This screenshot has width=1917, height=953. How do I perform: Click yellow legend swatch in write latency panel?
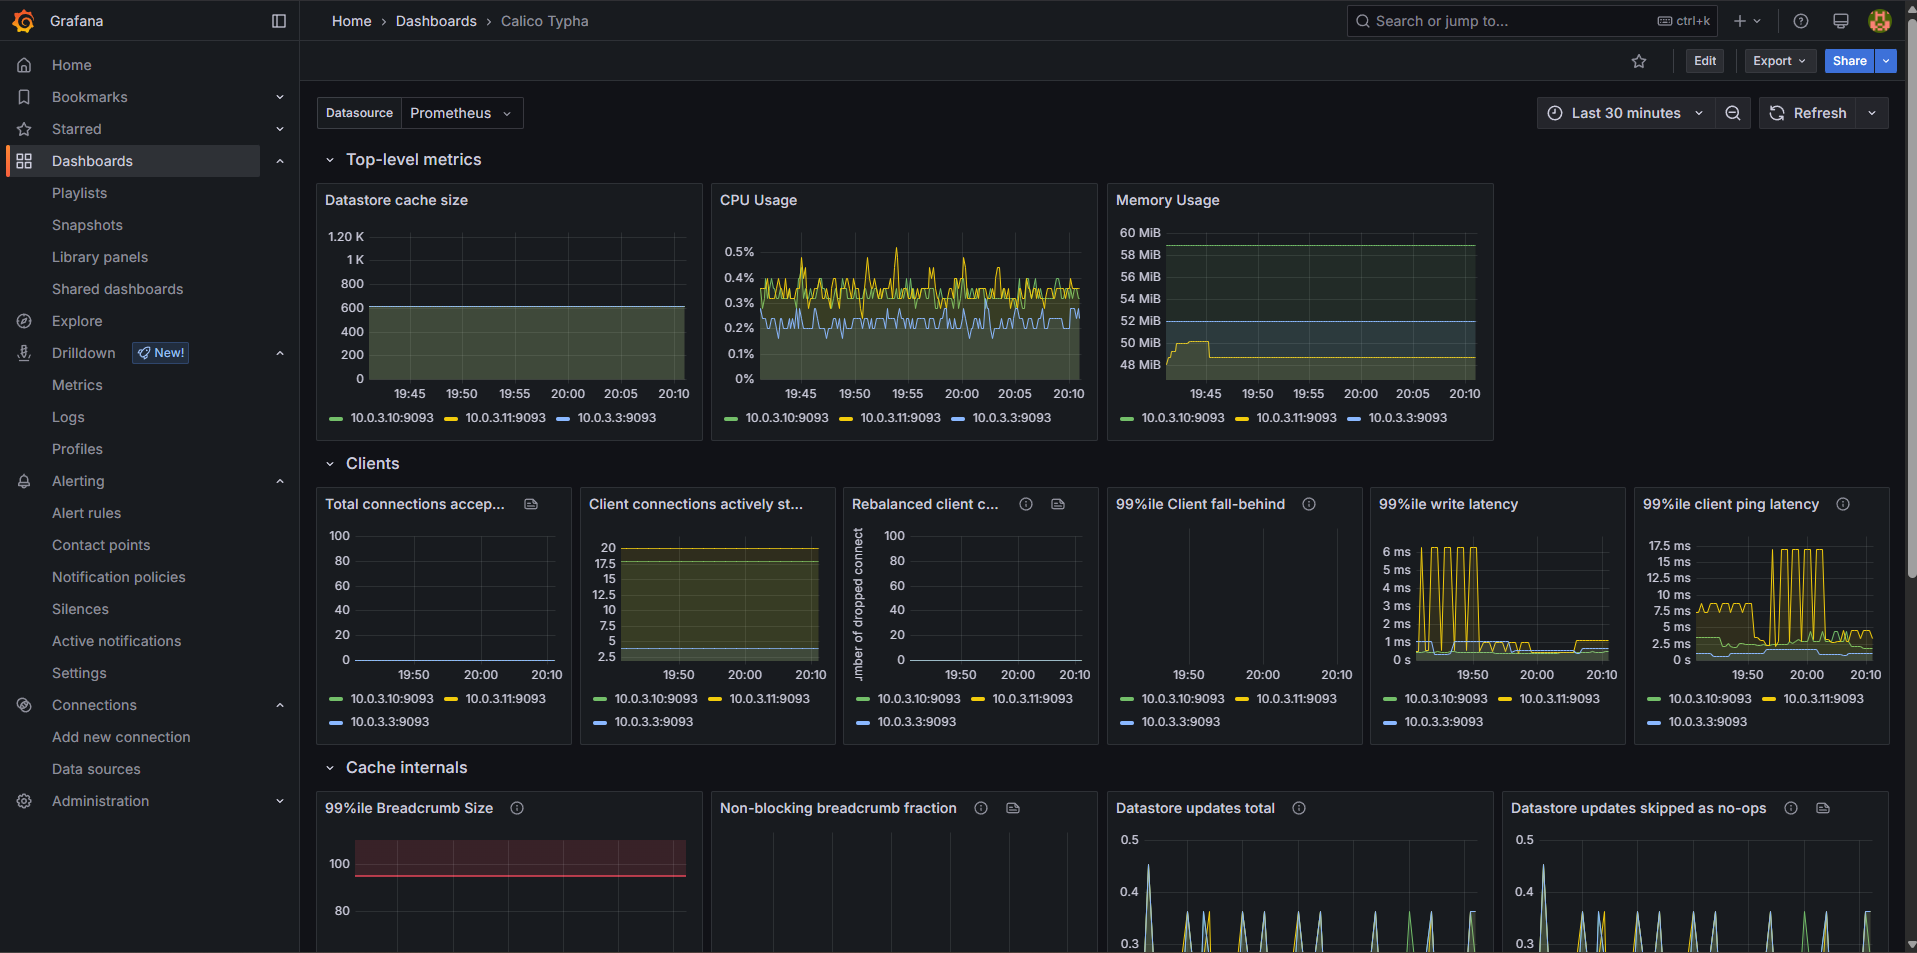pos(1506,699)
